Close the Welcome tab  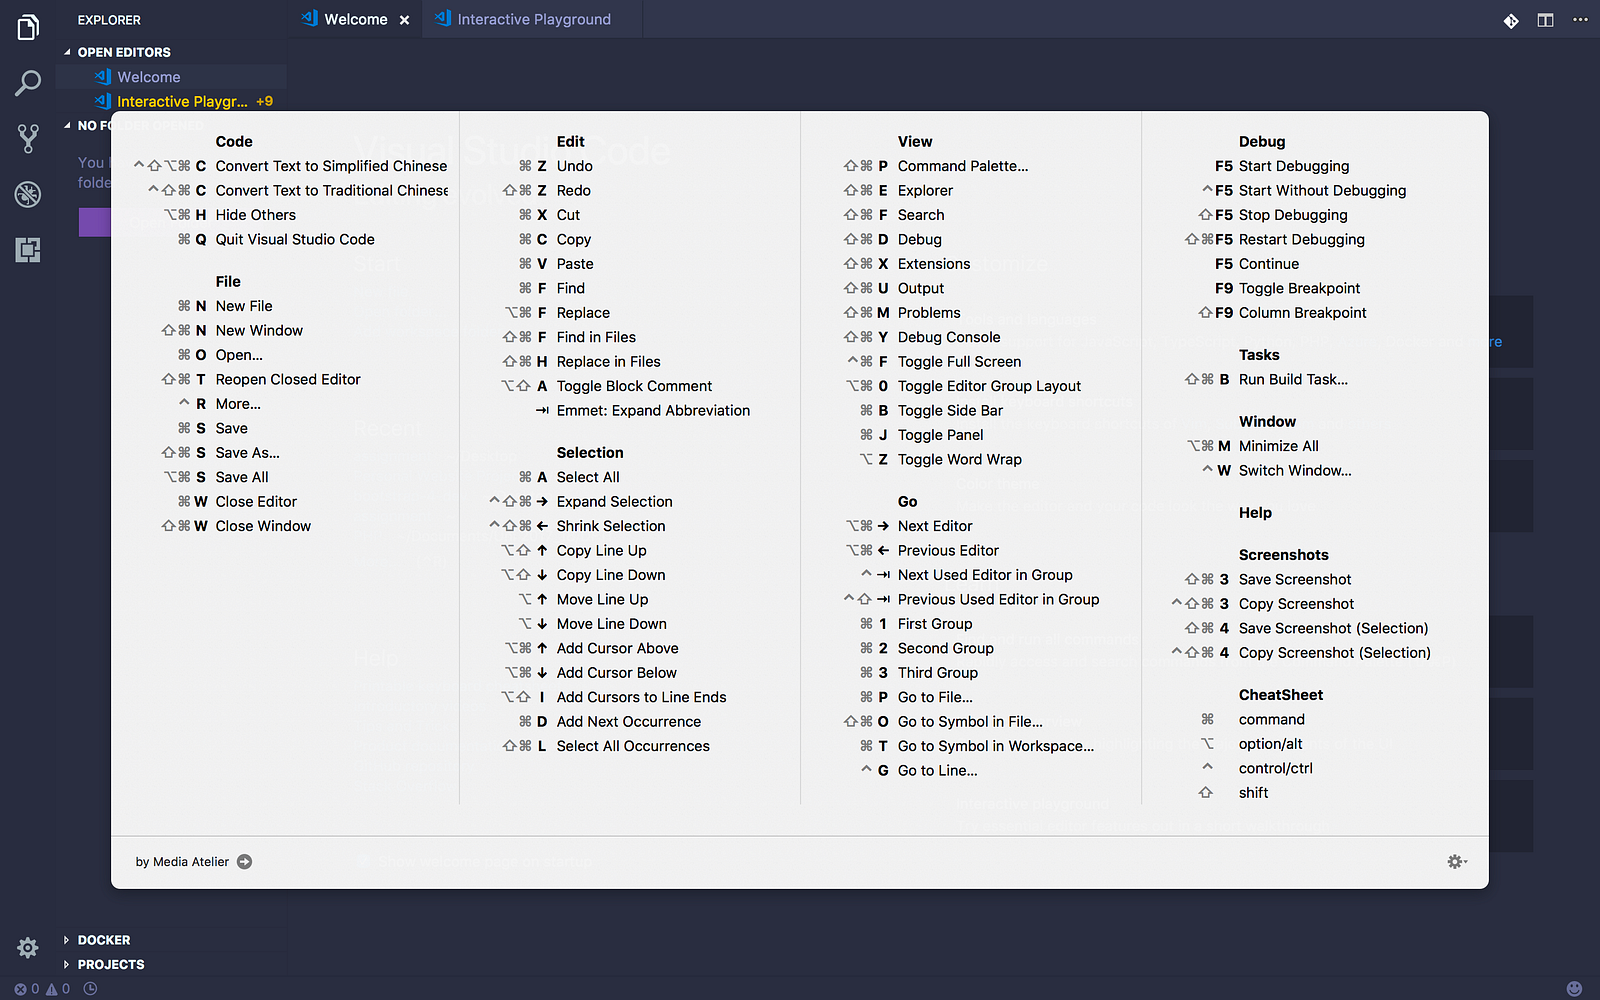pos(404,20)
